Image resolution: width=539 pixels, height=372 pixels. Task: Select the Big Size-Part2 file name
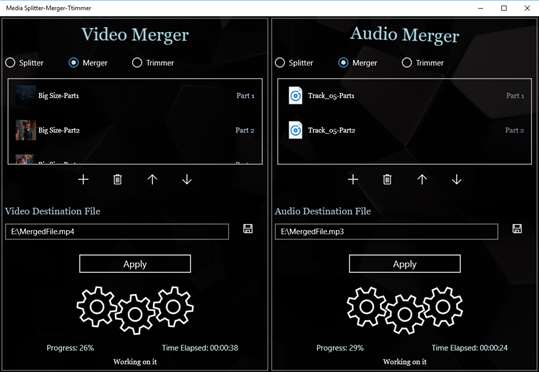[x=59, y=130]
